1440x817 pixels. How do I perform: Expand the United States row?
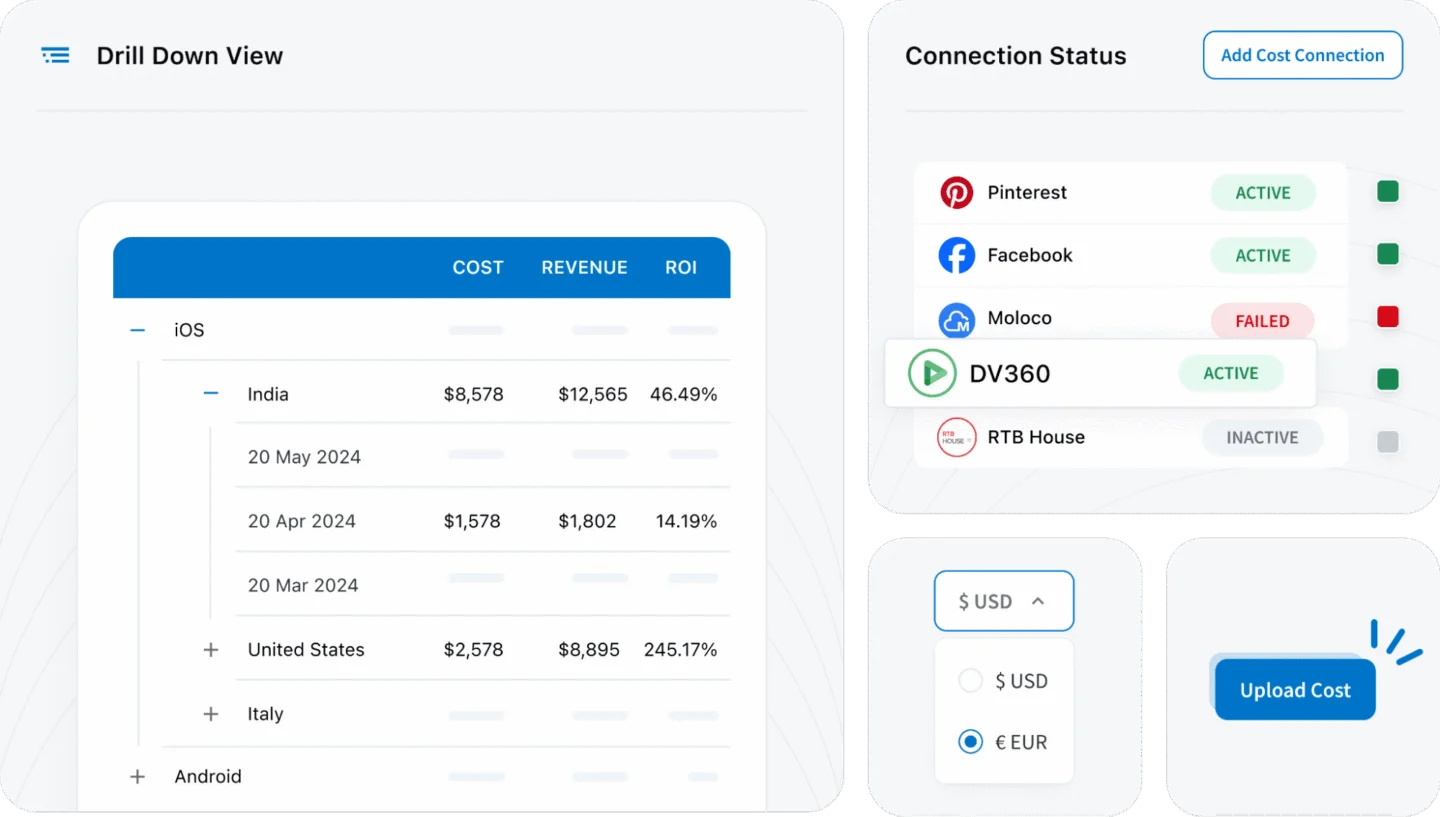(x=210, y=649)
